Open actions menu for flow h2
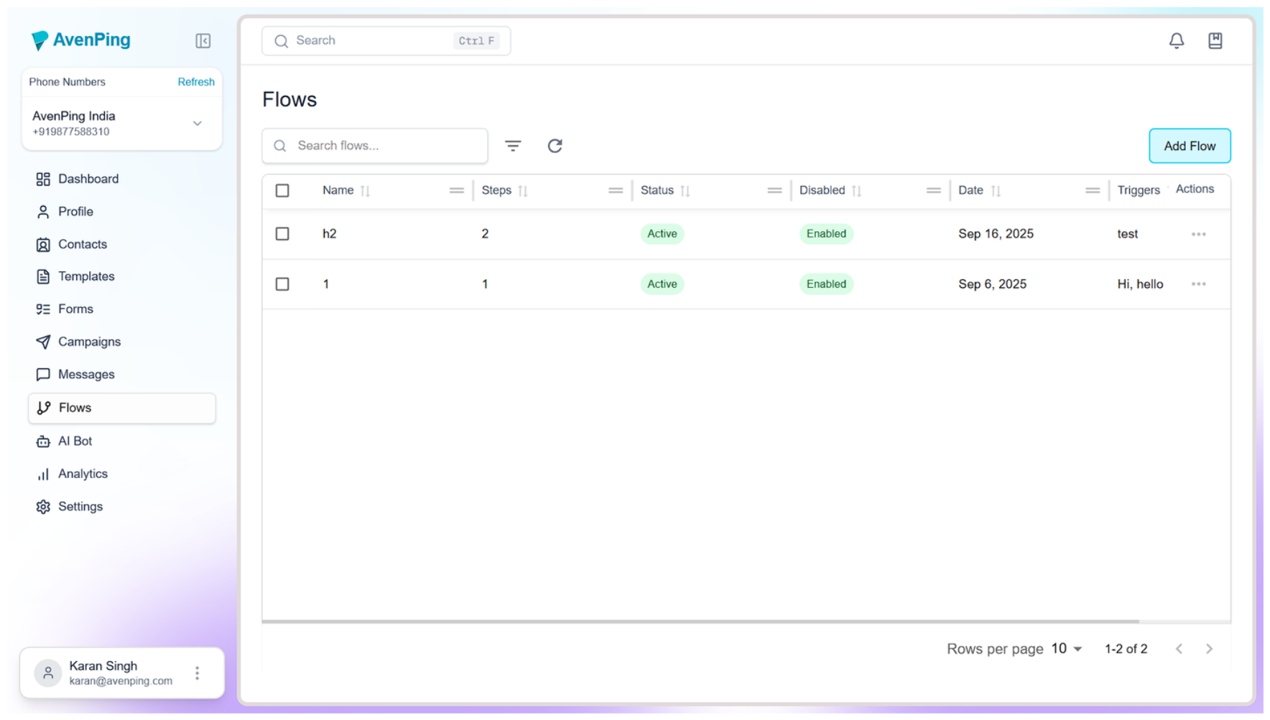The image size is (1270, 720). (x=1198, y=234)
